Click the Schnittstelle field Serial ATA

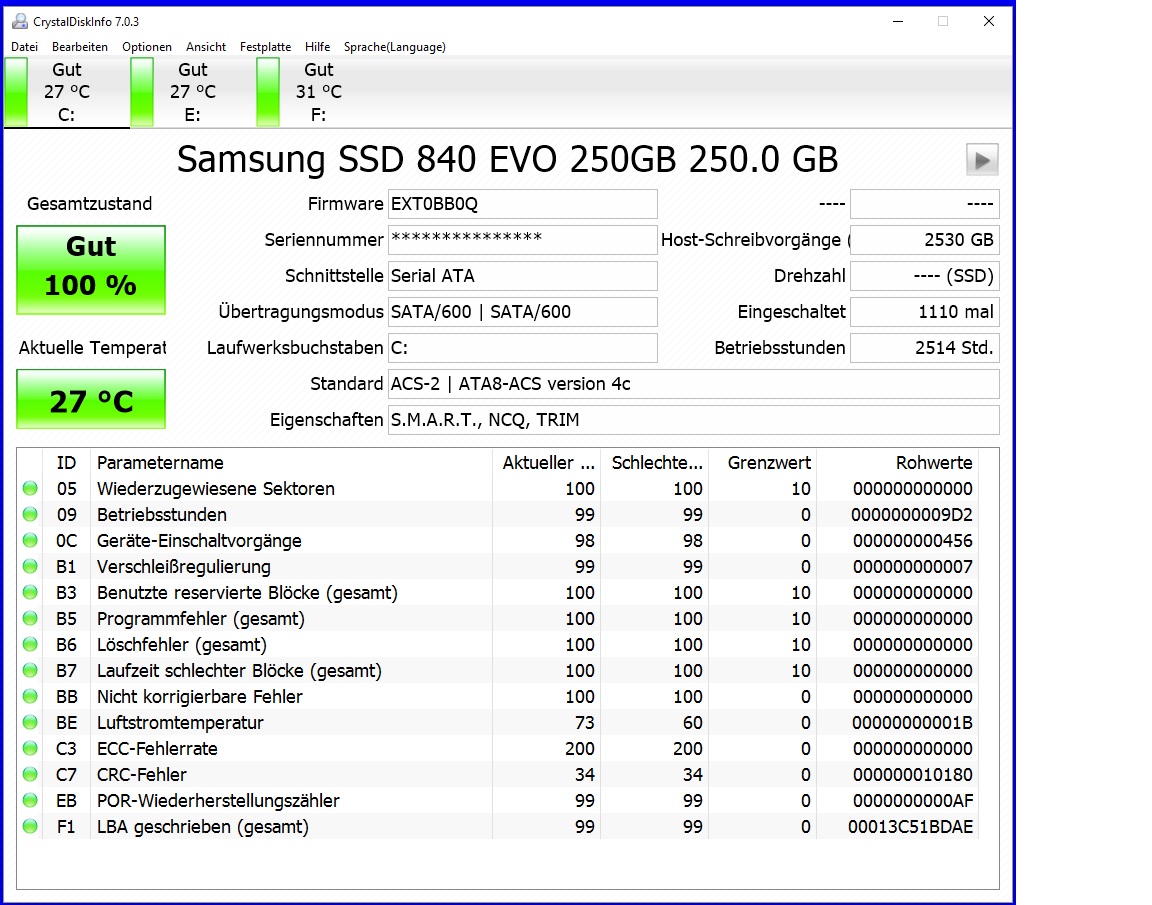tap(522, 276)
